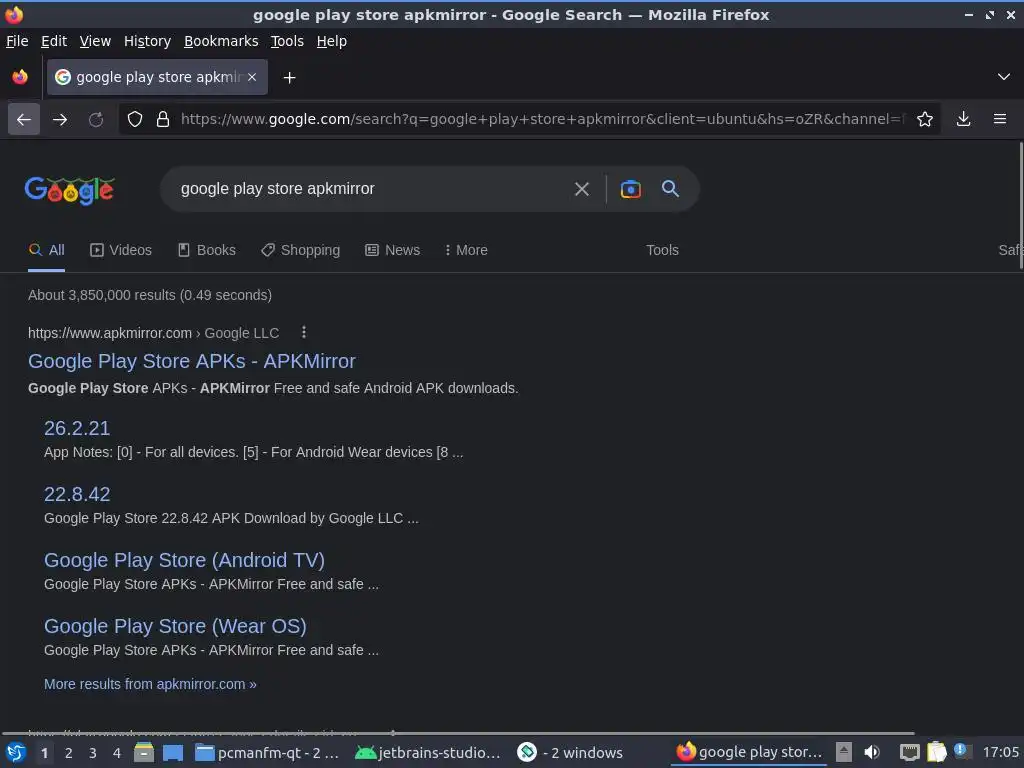Screen dimensions: 1024x768
Task: Open the start menu bird icon in taskbar
Action: [x=16, y=752]
